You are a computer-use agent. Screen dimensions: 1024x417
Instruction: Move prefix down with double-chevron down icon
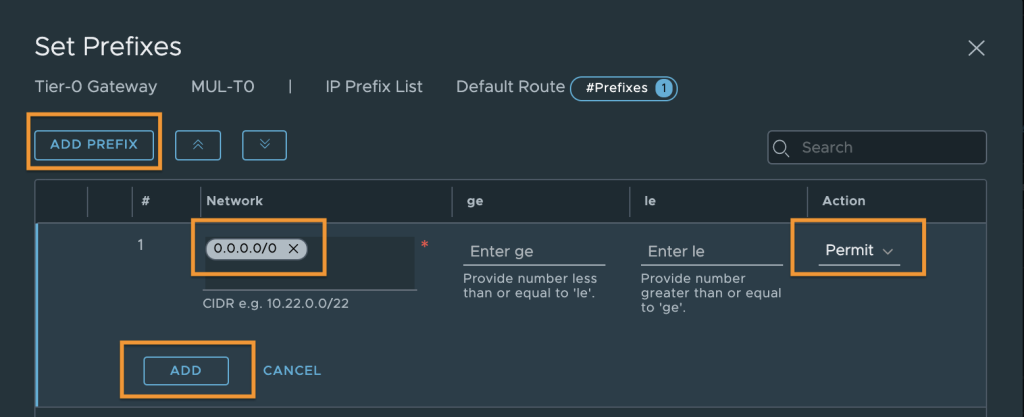click(x=264, y=146)
